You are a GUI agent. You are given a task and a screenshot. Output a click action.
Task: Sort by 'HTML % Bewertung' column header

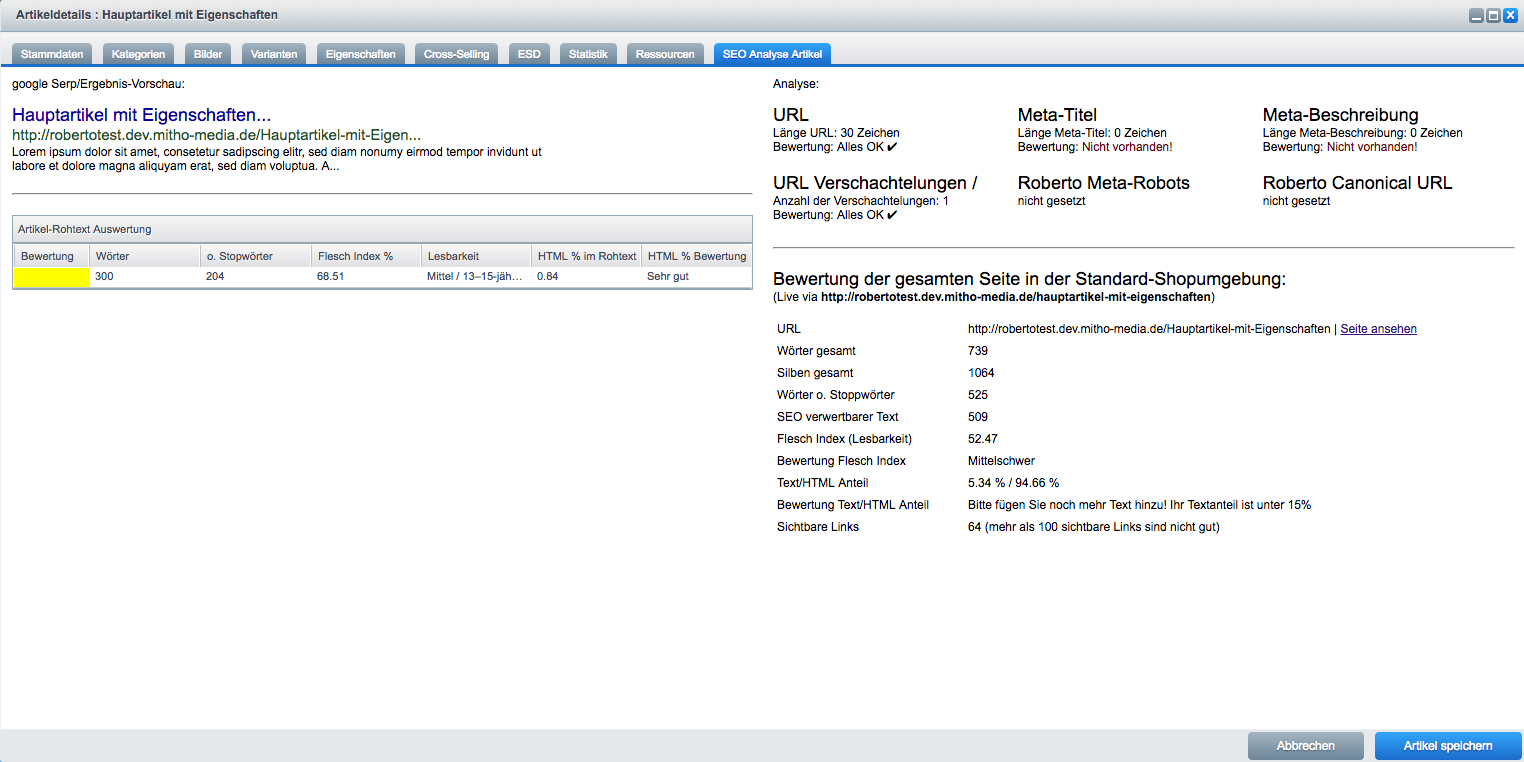tap(696, 256)
